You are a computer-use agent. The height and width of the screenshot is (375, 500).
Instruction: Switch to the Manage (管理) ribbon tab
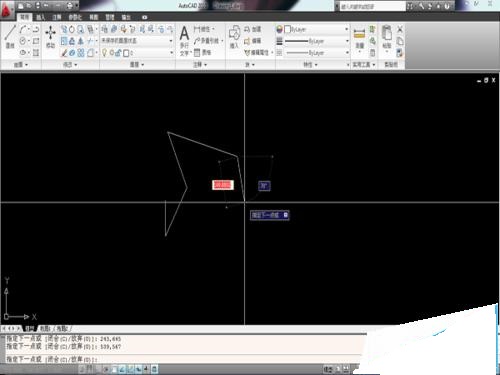pos(110,17)
